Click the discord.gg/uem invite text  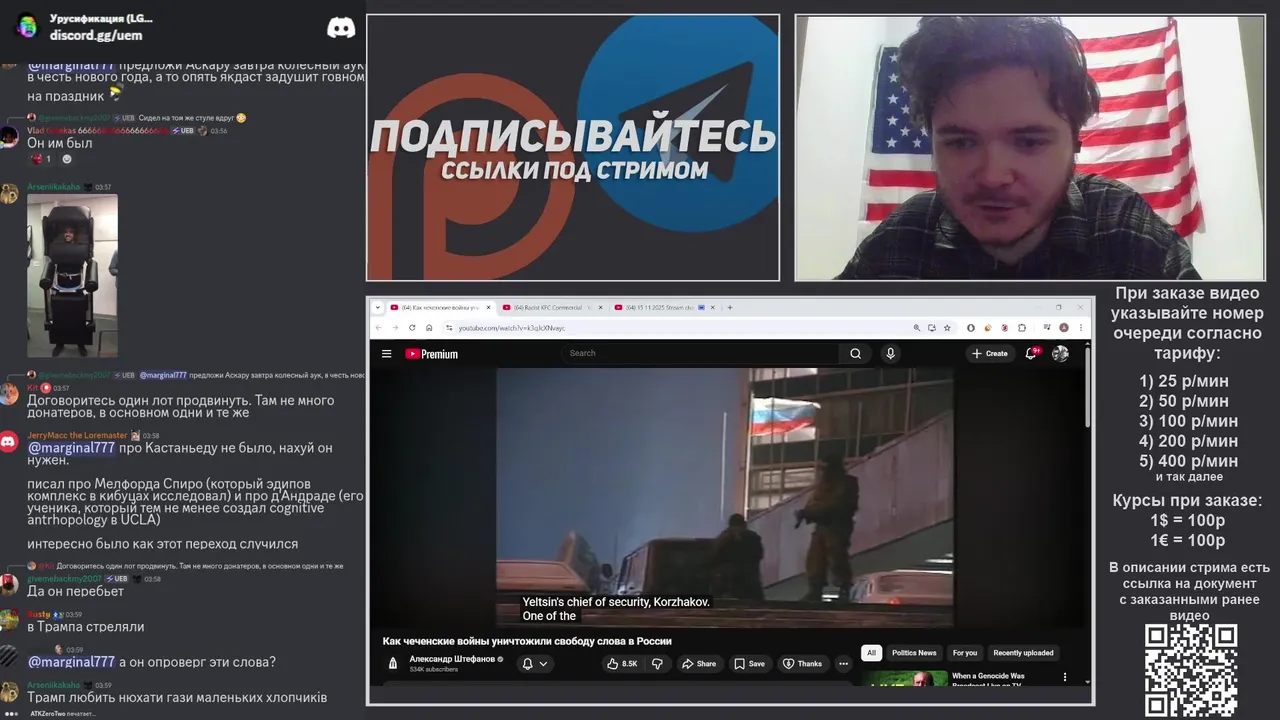click(x=96, y=35)
